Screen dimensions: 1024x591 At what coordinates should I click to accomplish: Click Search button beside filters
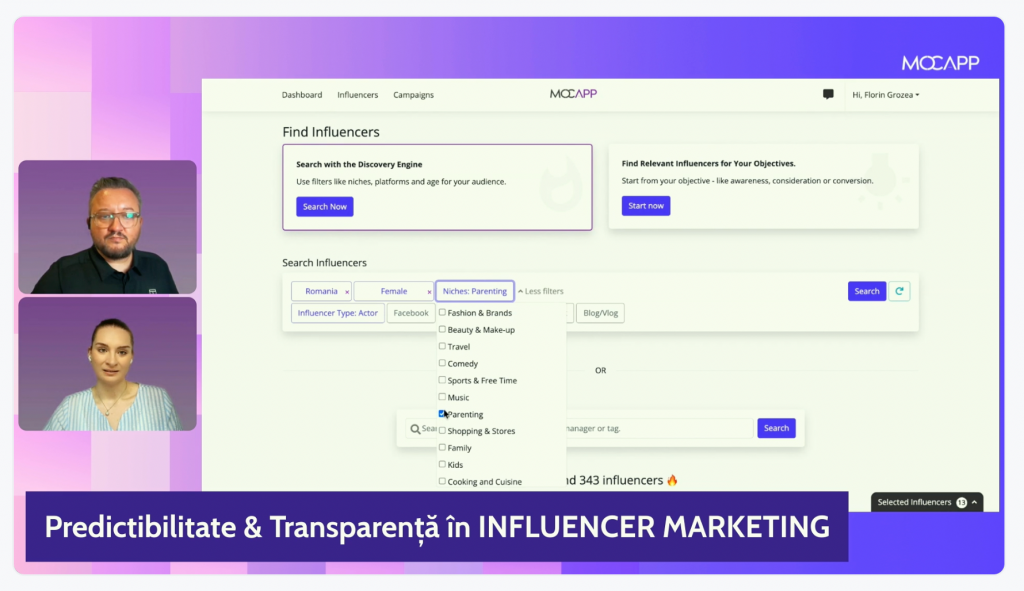867,291
